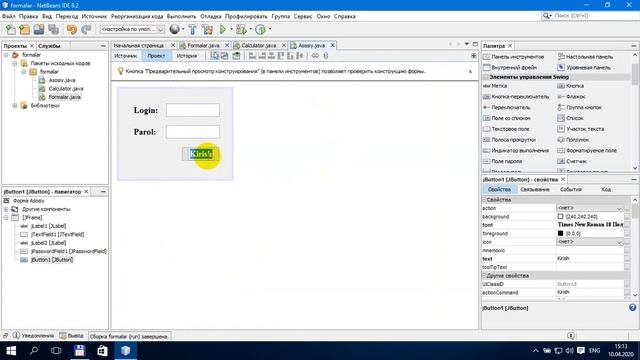
Task: Click the text property value Kirish
Action: (590, 259)
